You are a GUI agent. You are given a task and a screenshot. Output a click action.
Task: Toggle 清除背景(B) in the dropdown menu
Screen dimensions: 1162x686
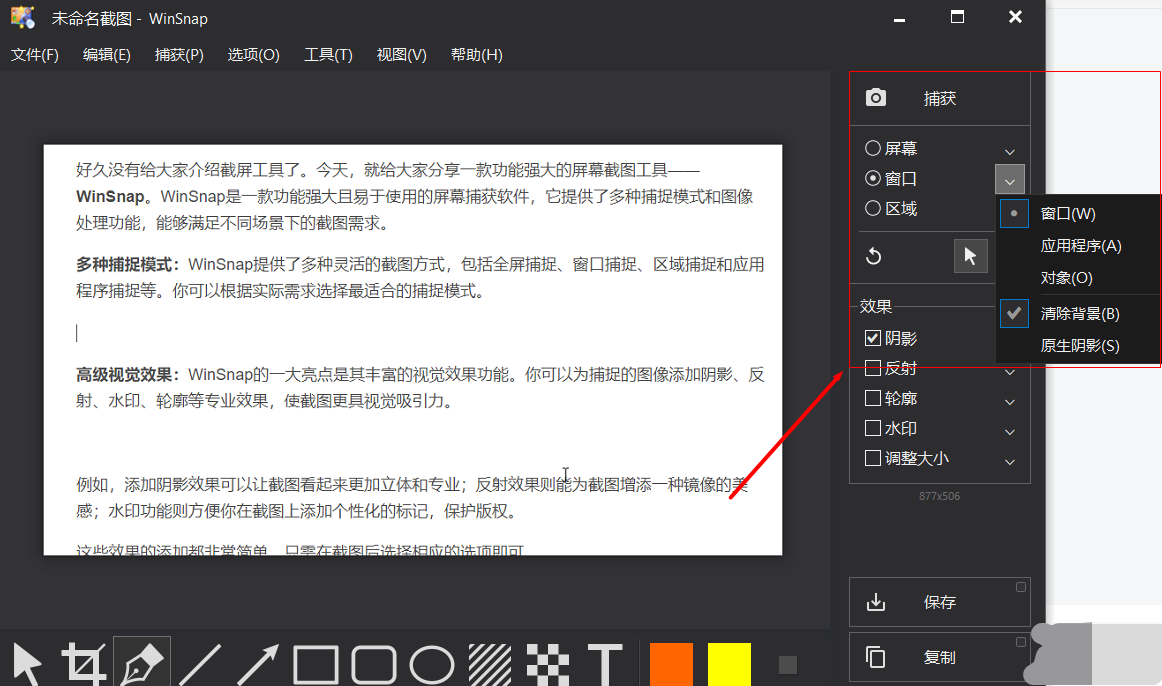[x=1078, y=313]
